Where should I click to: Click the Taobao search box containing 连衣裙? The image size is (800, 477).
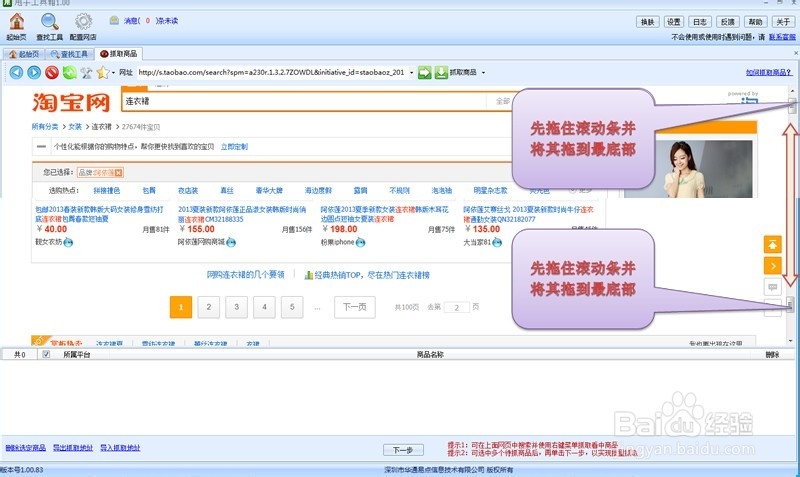click(304, 101)
